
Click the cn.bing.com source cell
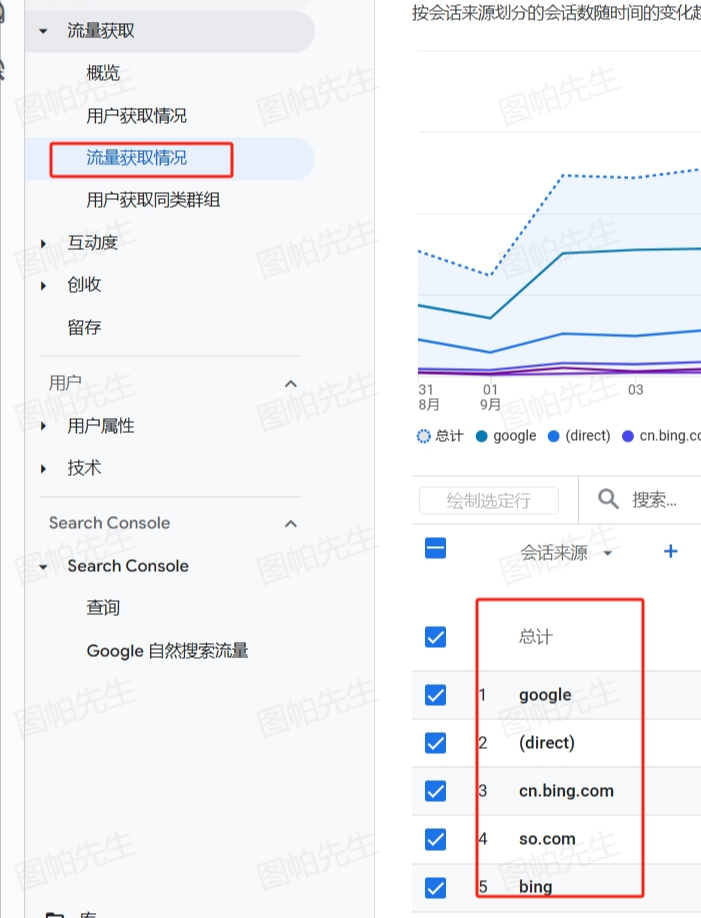tap(566, 791)
